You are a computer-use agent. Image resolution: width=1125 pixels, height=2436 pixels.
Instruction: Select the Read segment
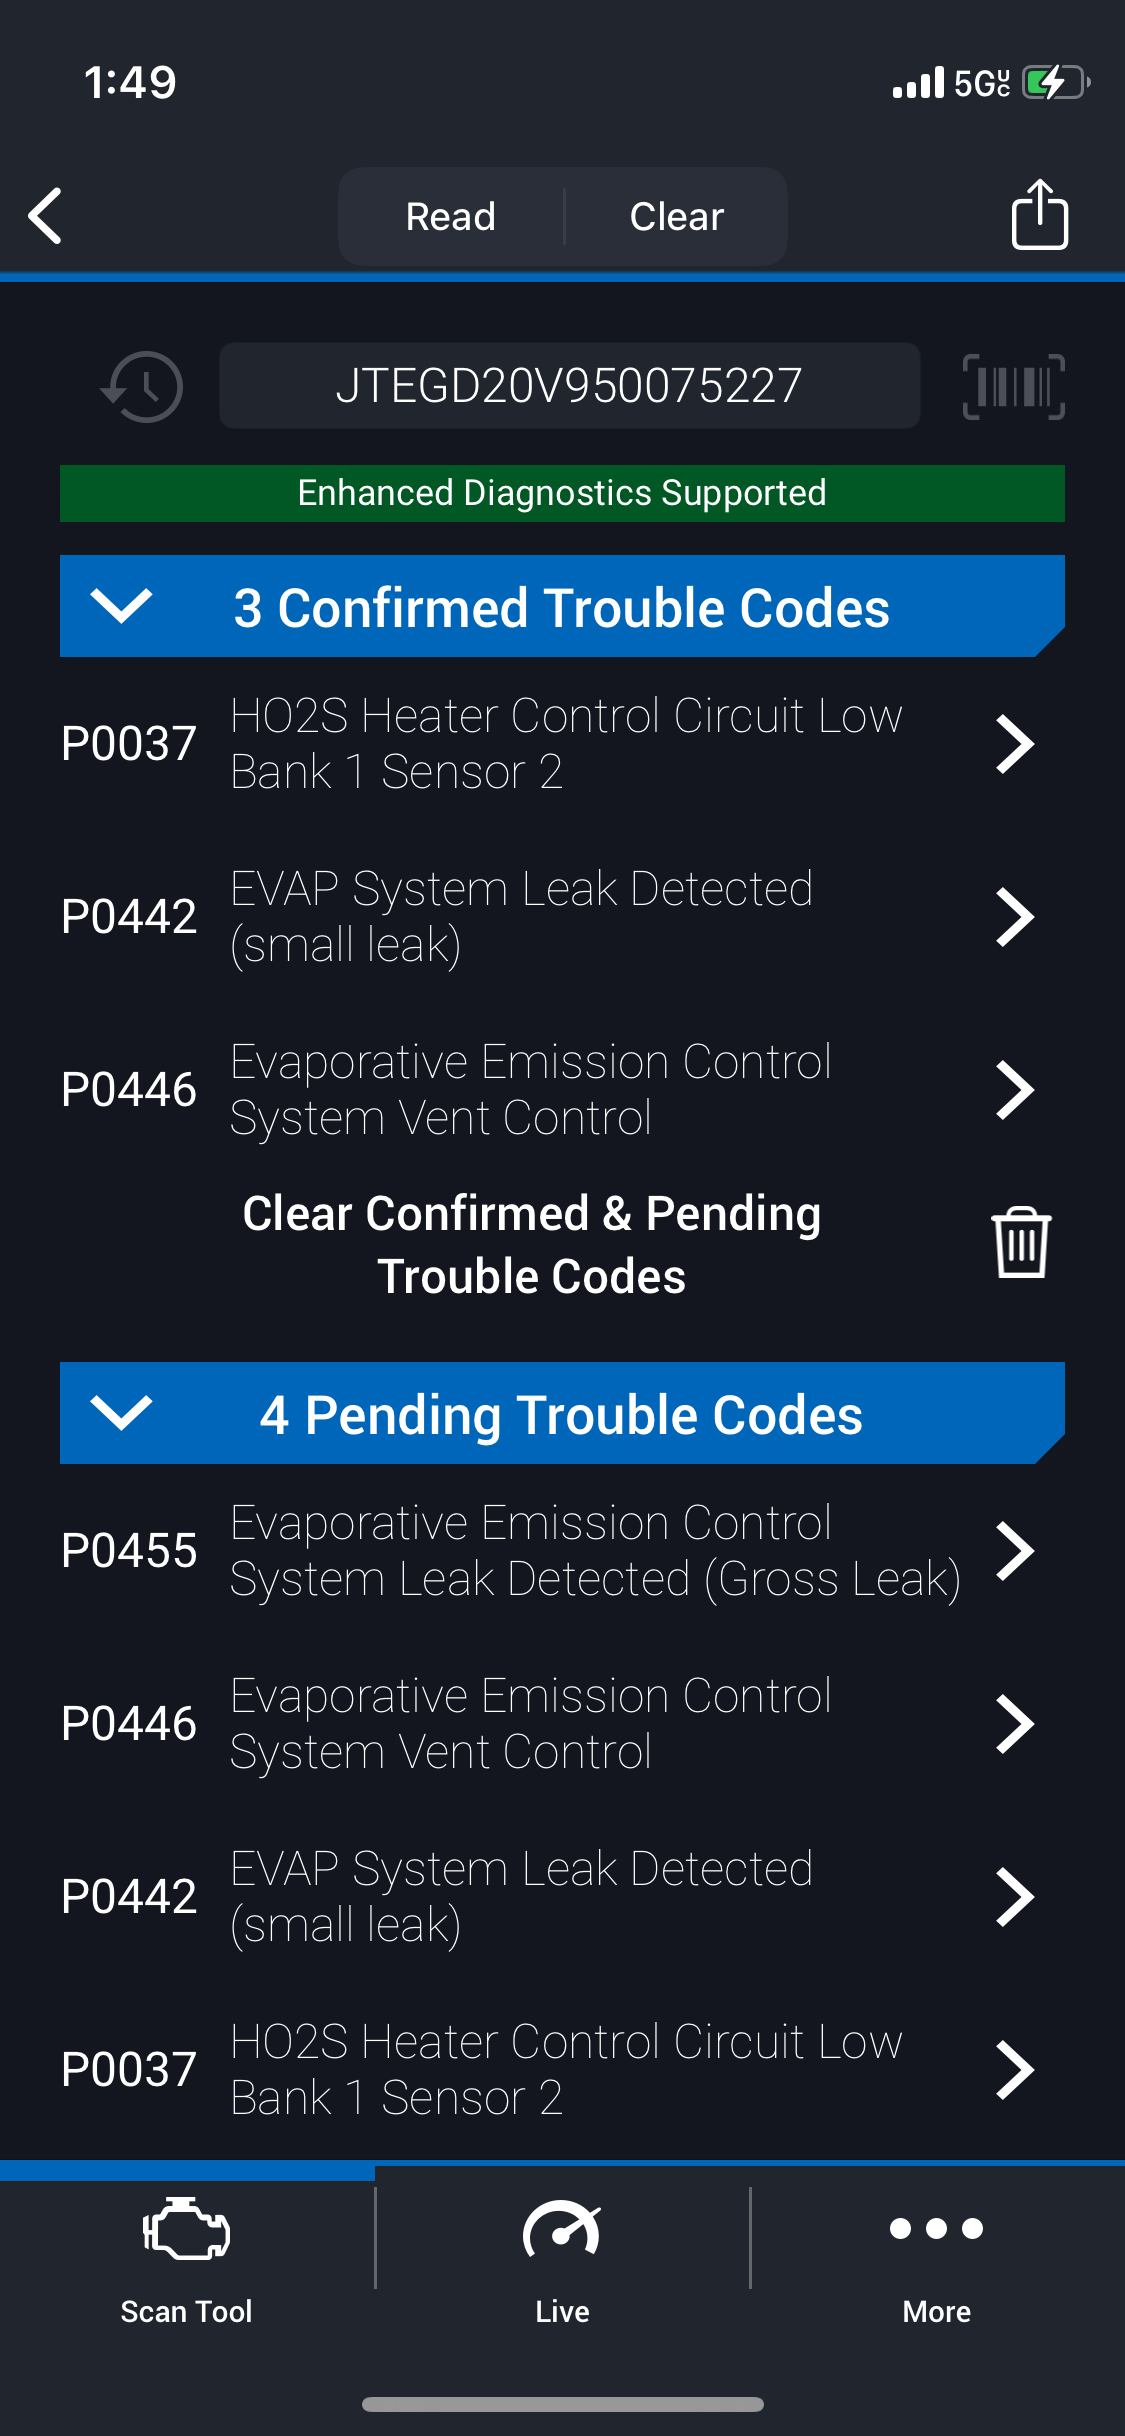451,217
